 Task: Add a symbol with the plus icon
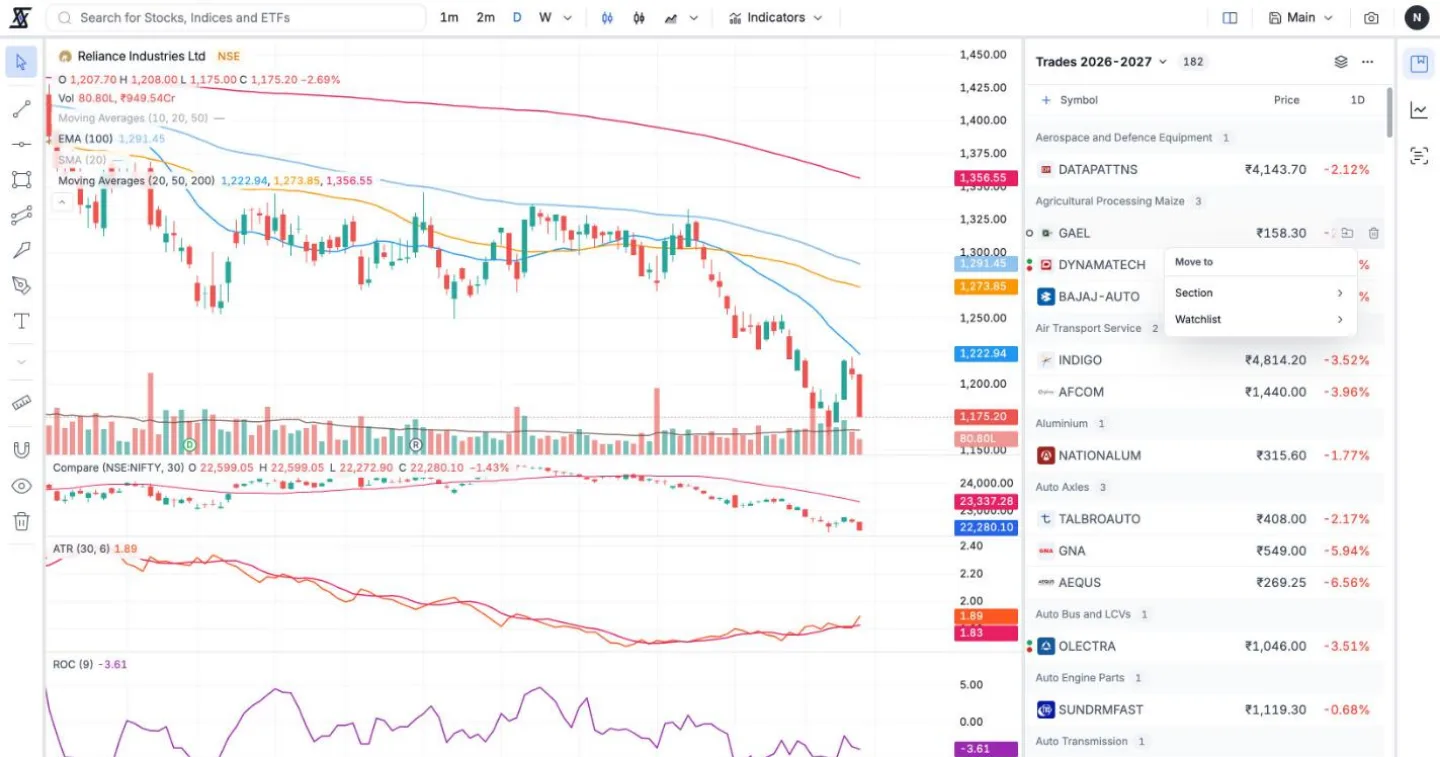[x=1046, y=100]
